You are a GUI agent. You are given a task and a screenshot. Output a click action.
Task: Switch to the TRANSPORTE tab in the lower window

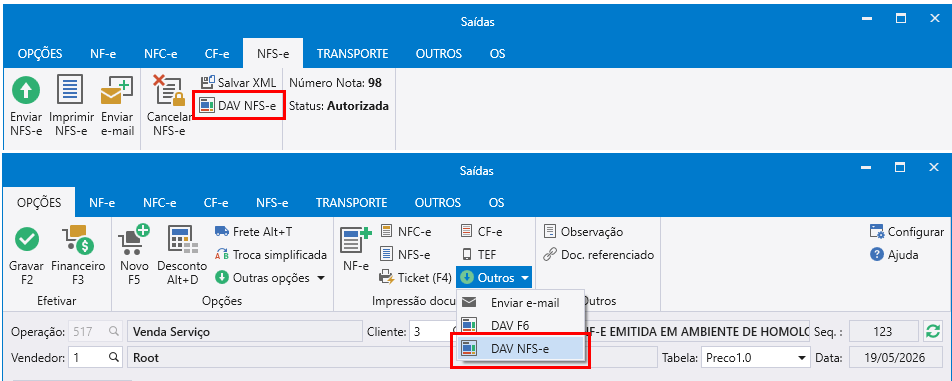click(352, 203)
